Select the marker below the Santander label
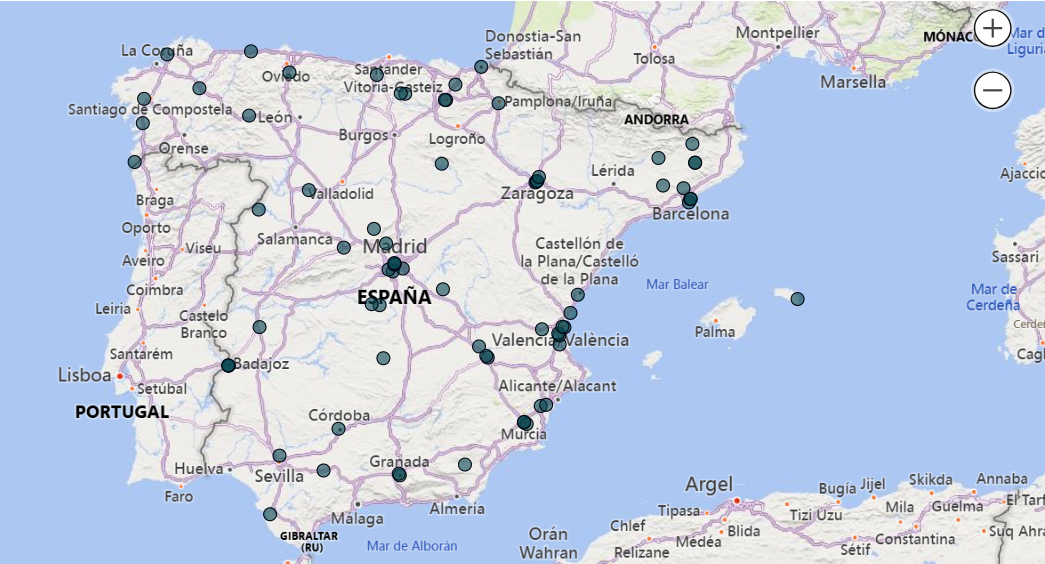This screenshot has height=564, width=1045. pos(377,75)
